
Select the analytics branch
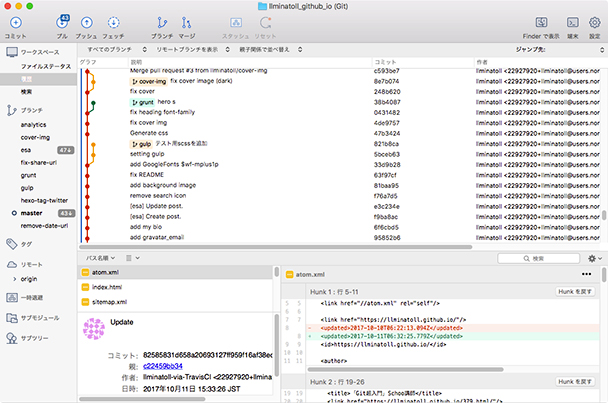(33, 125)
